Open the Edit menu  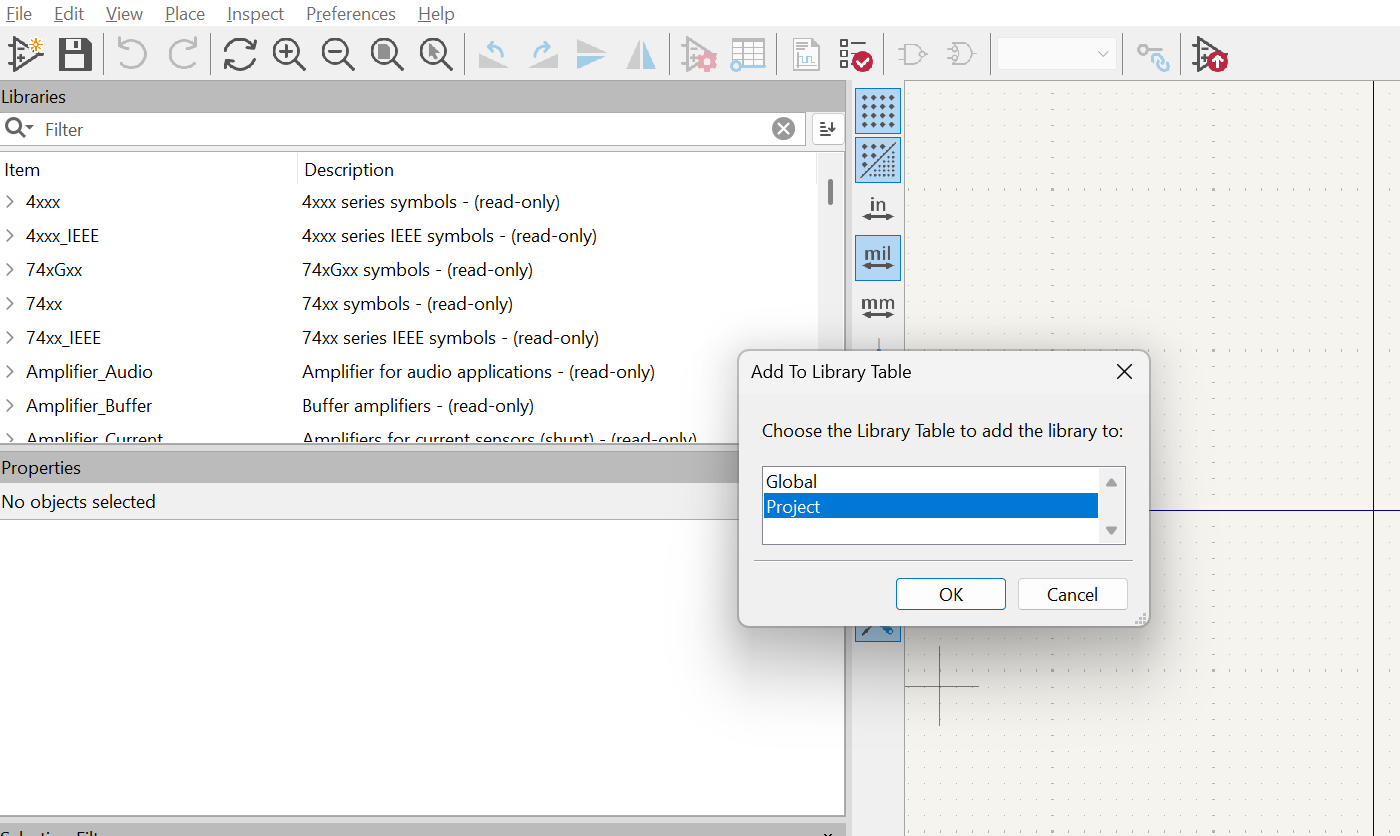point(69,14)
